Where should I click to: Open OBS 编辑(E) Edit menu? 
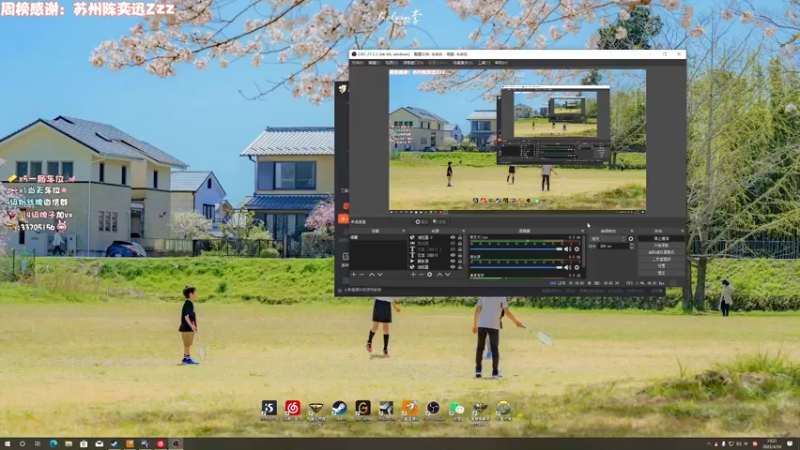tap(374, 63)
